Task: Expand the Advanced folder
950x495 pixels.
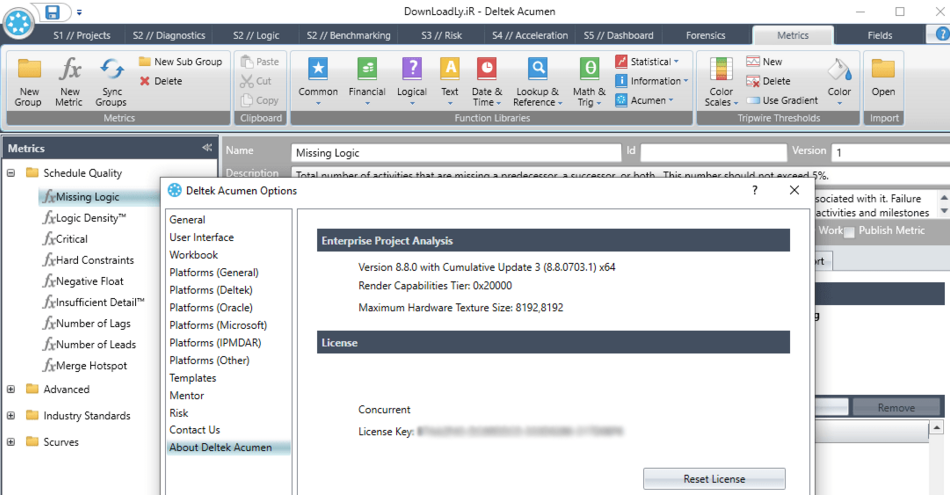Action: [x=11, y=389]
